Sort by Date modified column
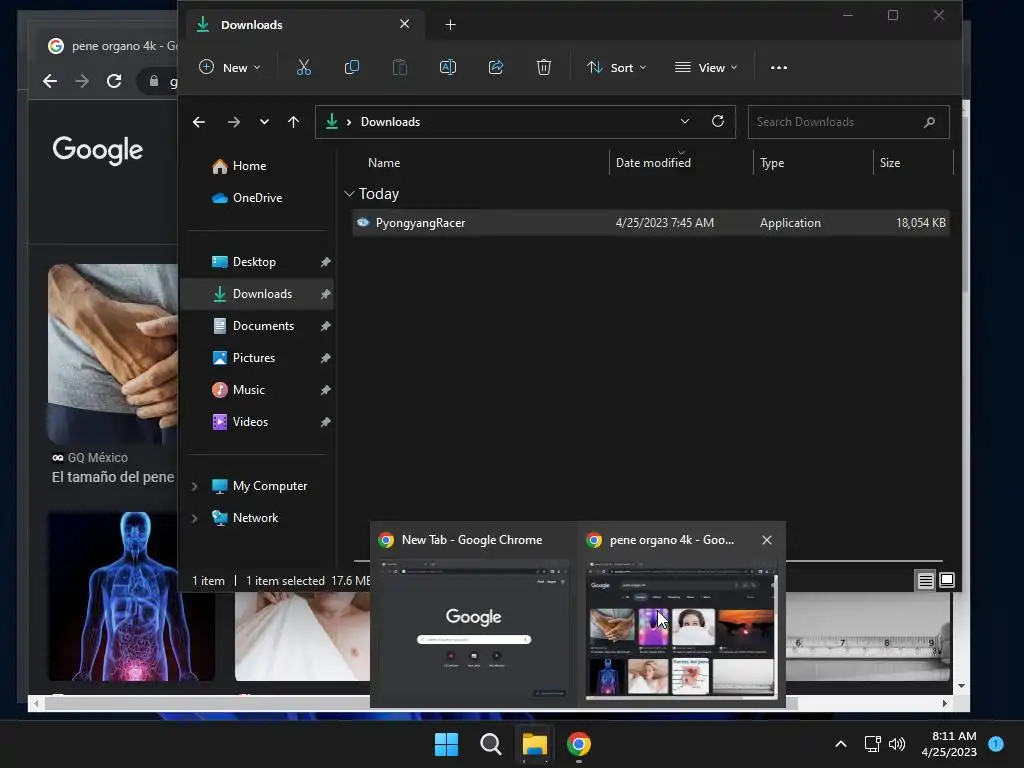This screenshot has width=1024, height=768. pos(653,163)
